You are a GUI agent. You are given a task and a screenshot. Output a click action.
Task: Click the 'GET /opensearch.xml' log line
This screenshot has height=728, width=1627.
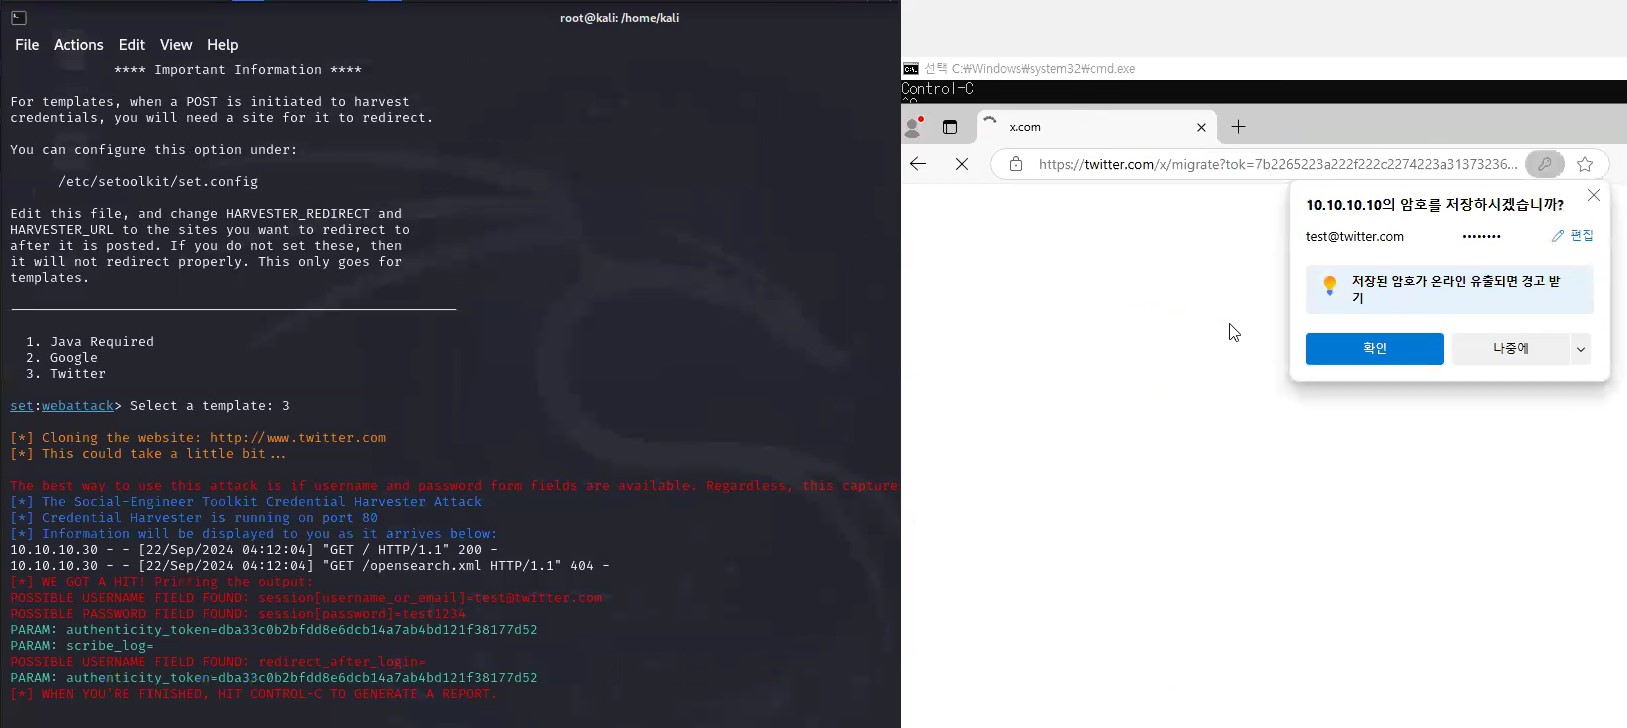coord(310,566)
